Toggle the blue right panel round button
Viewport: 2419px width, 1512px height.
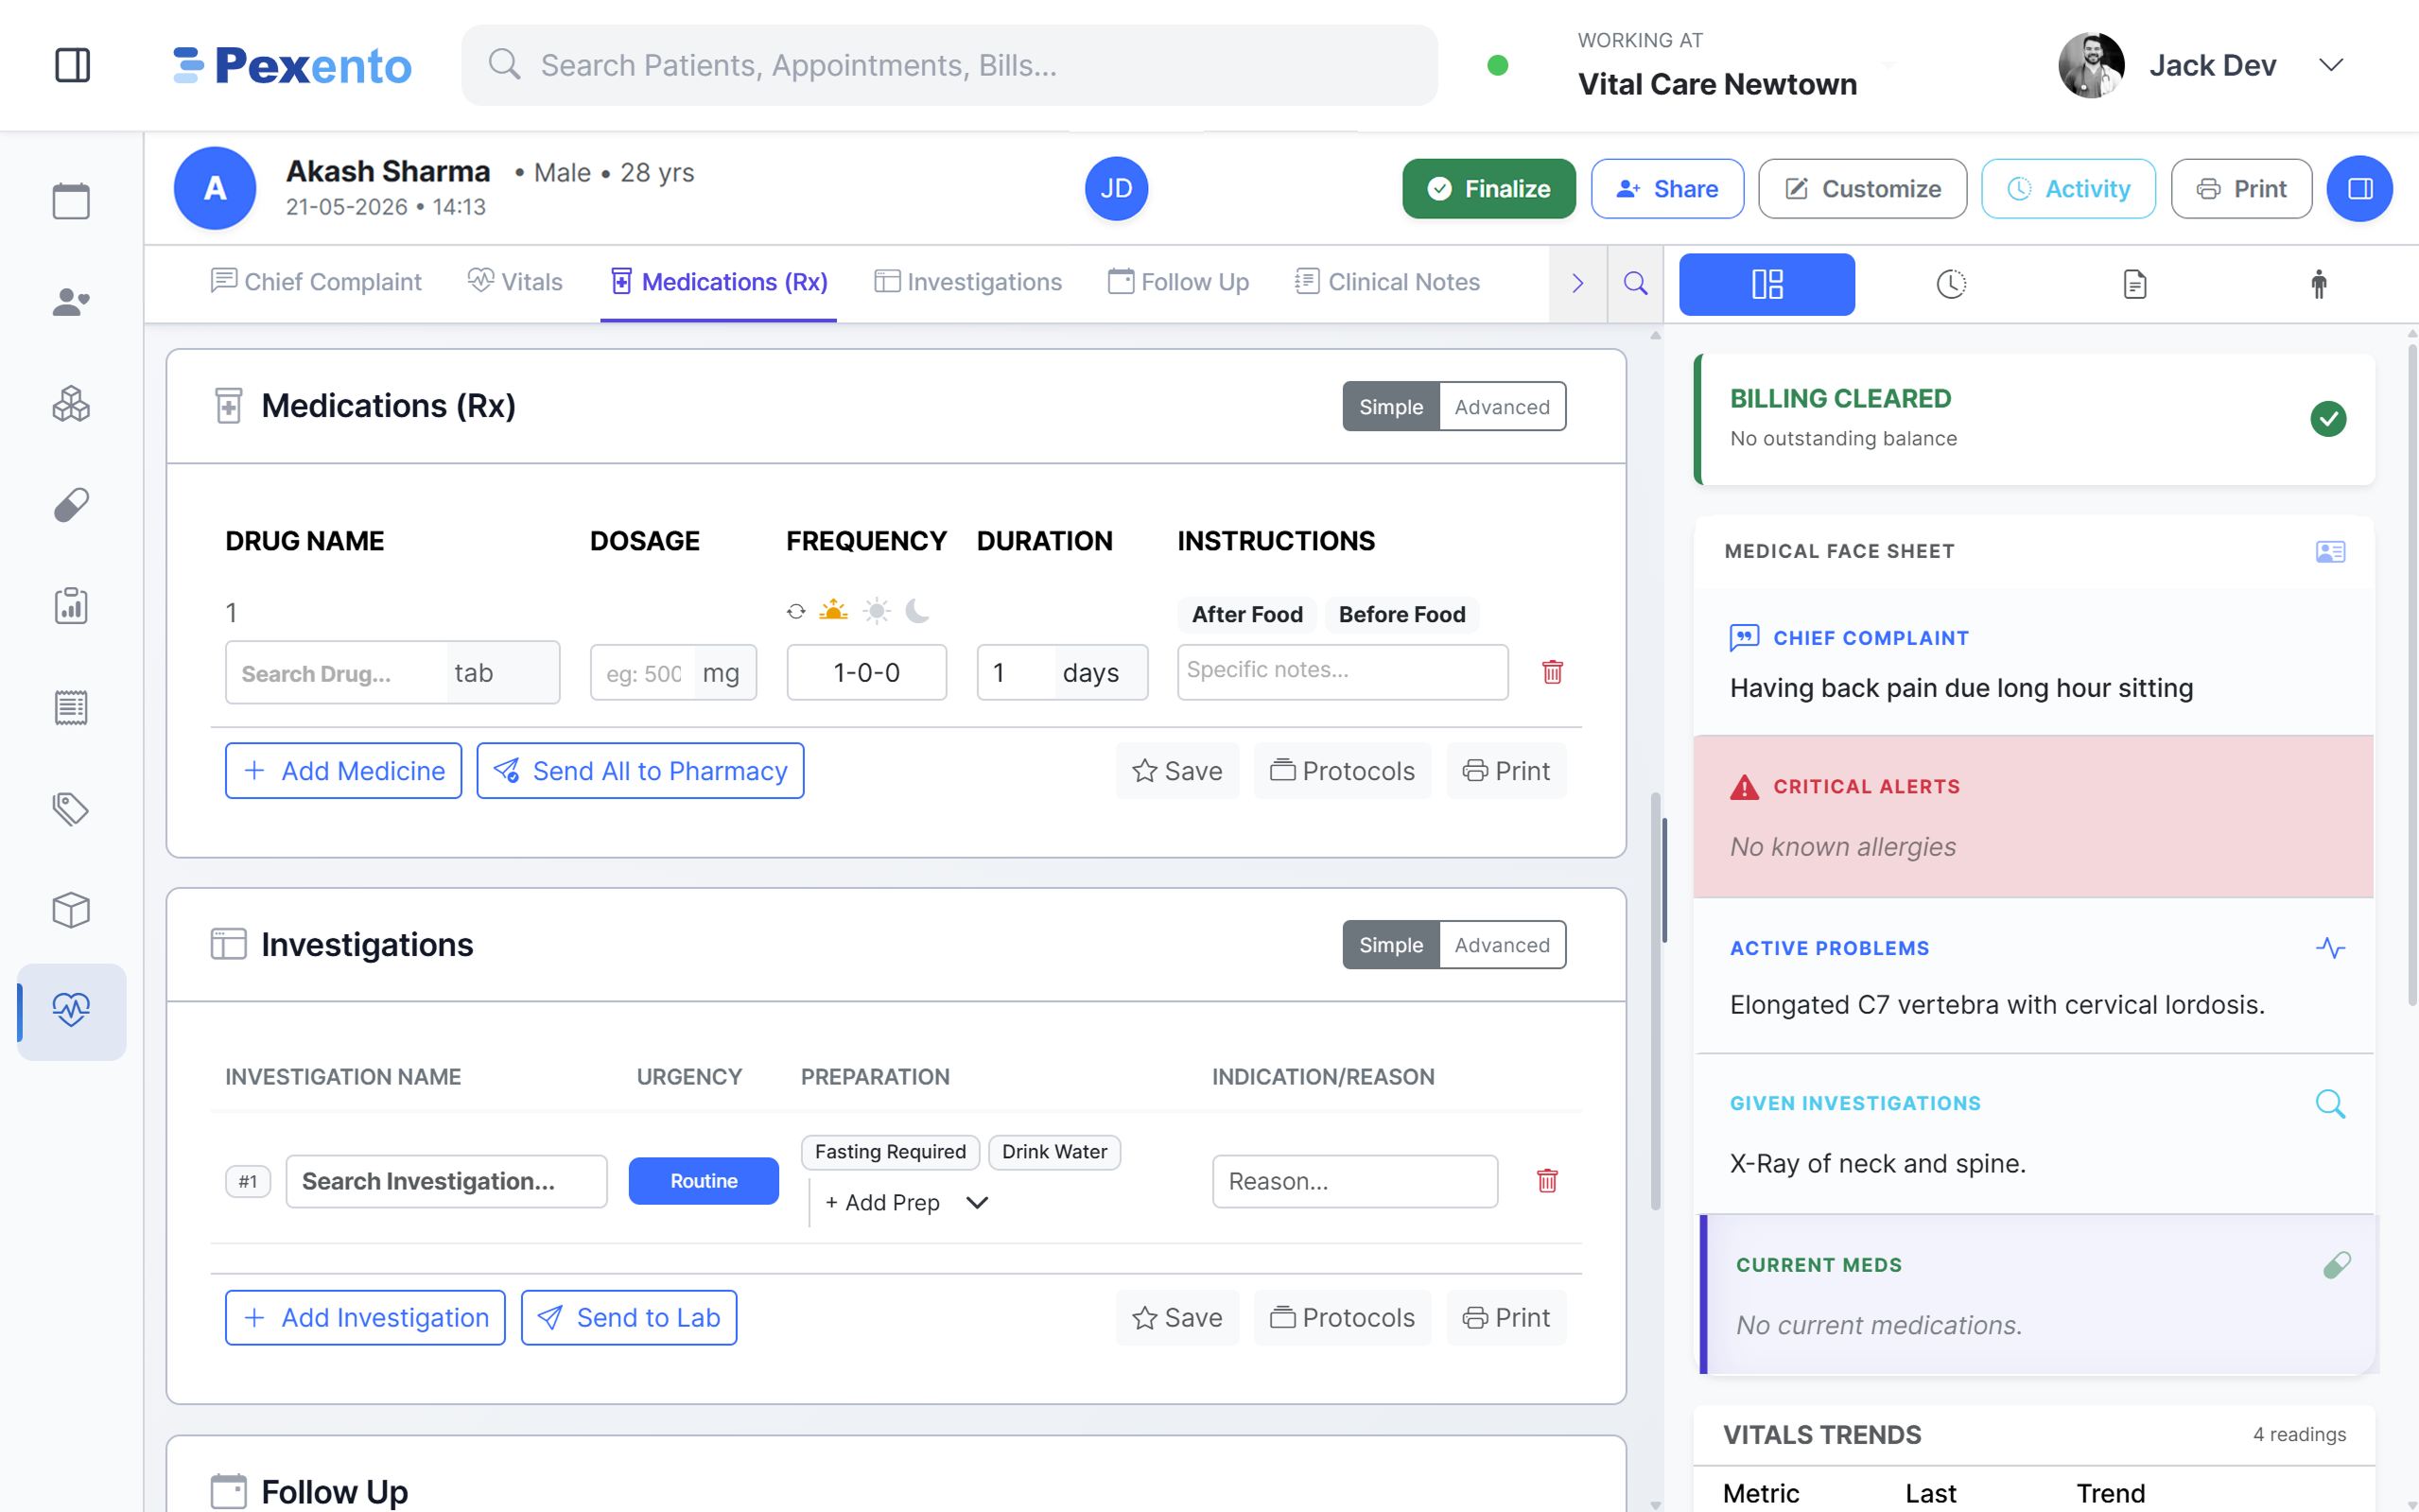[2359, 188]
